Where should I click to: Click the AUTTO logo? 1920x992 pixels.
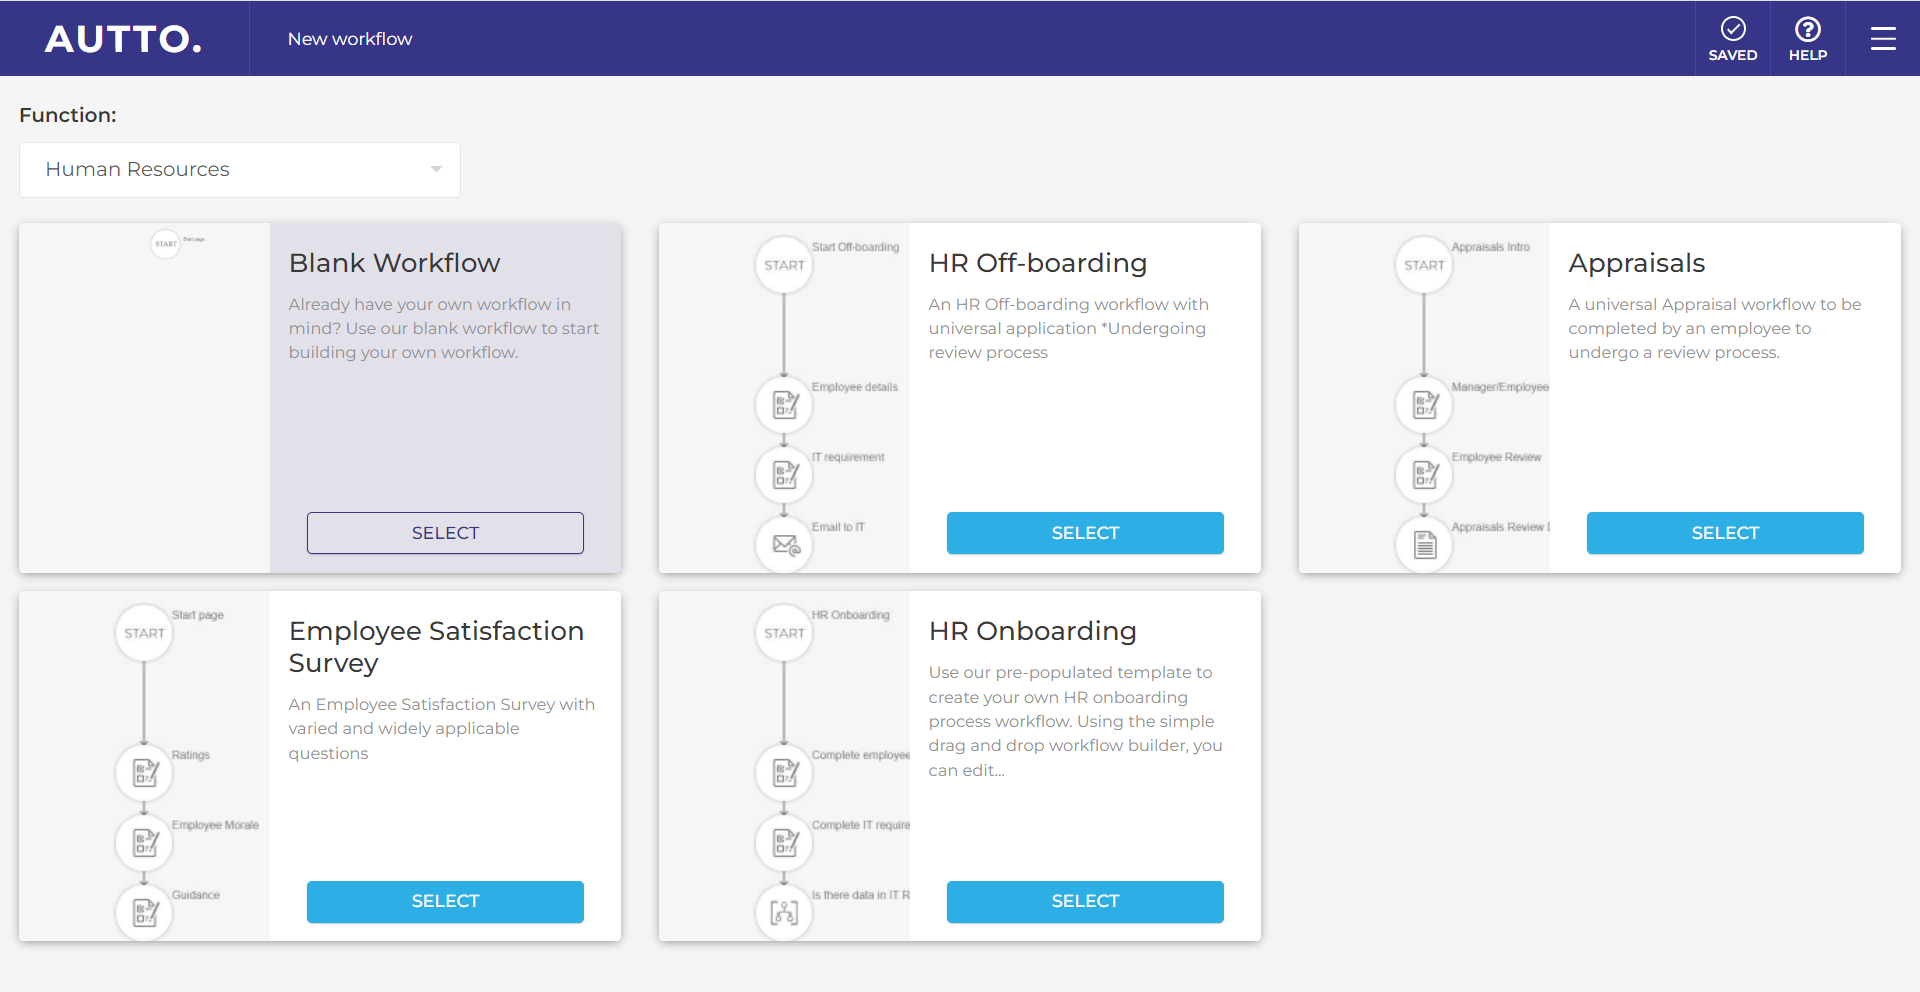[123, 39]
